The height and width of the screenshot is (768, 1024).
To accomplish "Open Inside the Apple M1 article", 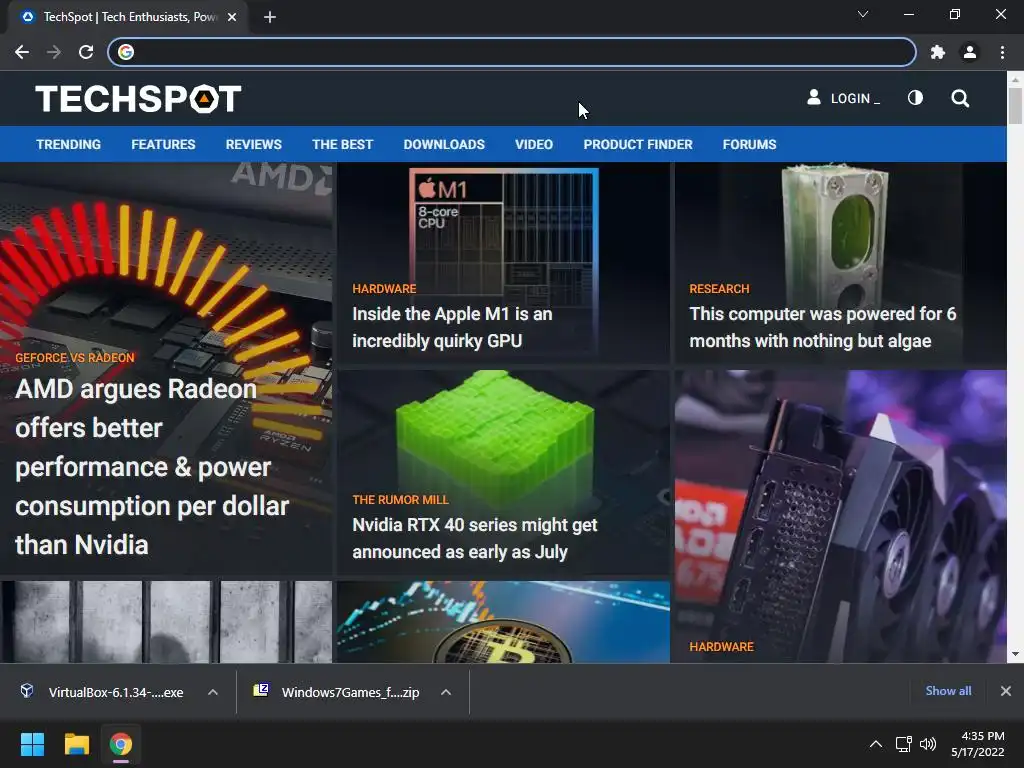I will 452,327.
